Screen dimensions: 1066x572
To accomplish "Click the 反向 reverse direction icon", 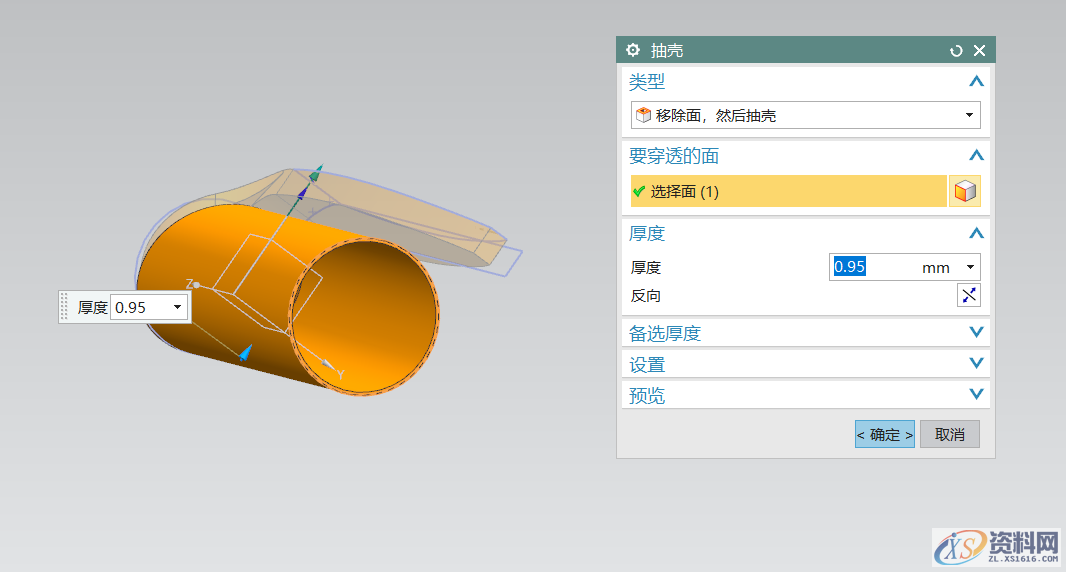I will (969, 295).
